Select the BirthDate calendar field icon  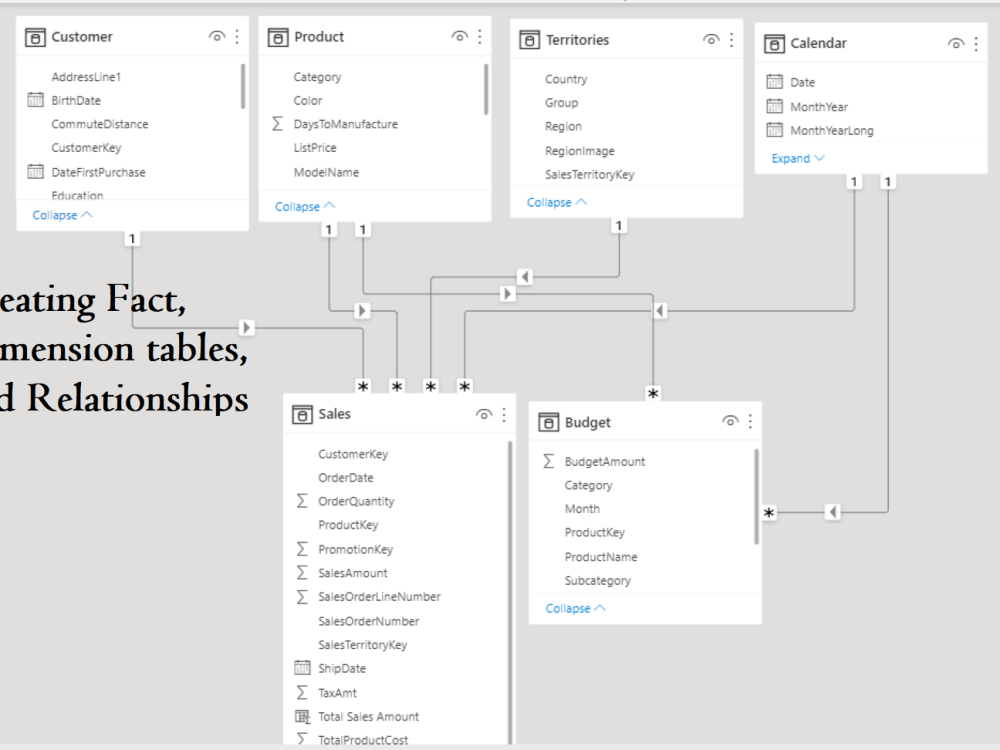(35, 100)
